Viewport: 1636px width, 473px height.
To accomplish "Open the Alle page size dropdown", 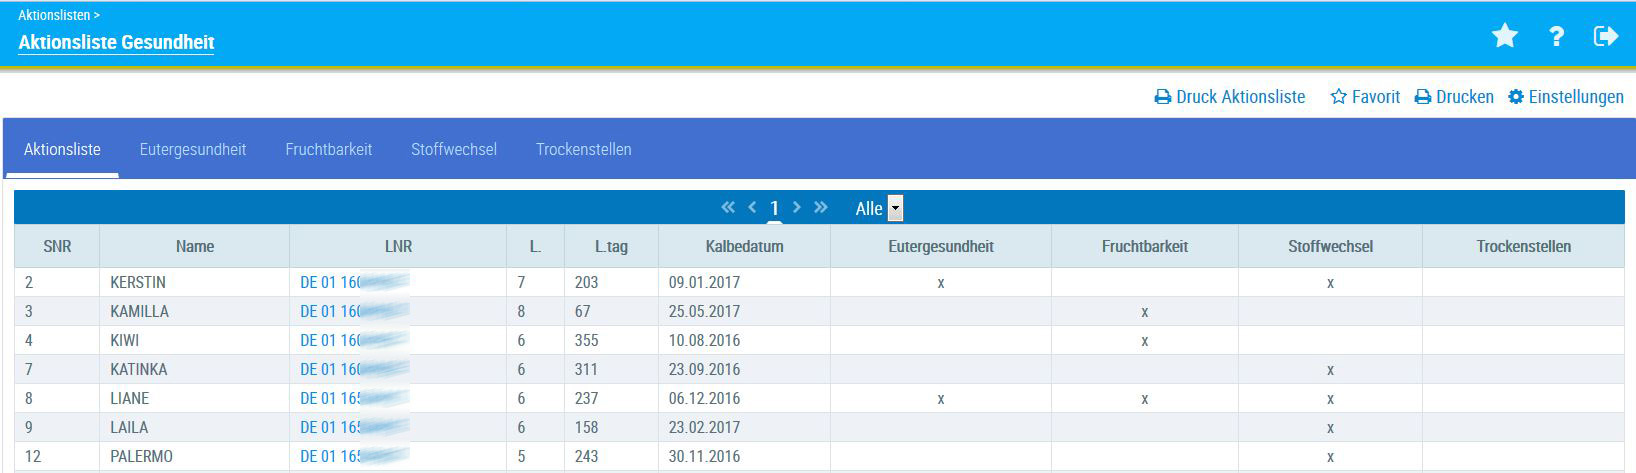I will [x=895, y=208].
